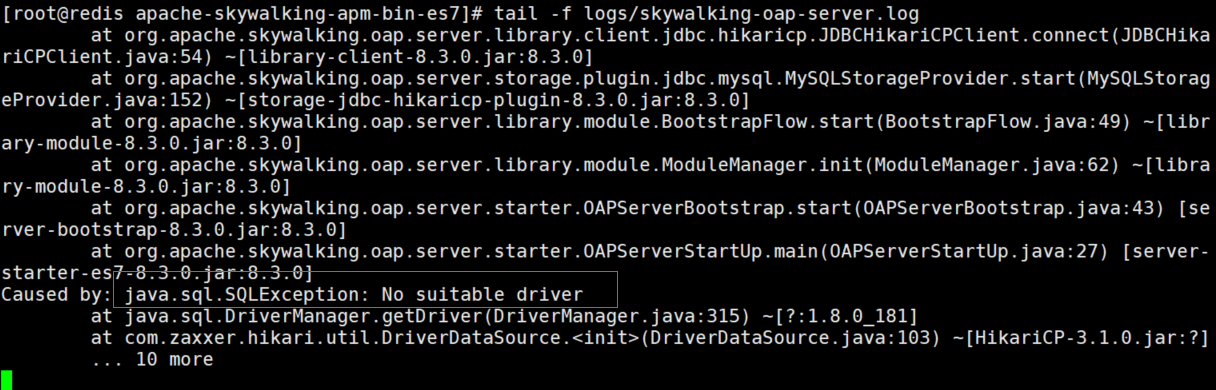This screenshot has height=390, width=1216.
Task: Click the '... 10 more' line
Action: [152, 358]
